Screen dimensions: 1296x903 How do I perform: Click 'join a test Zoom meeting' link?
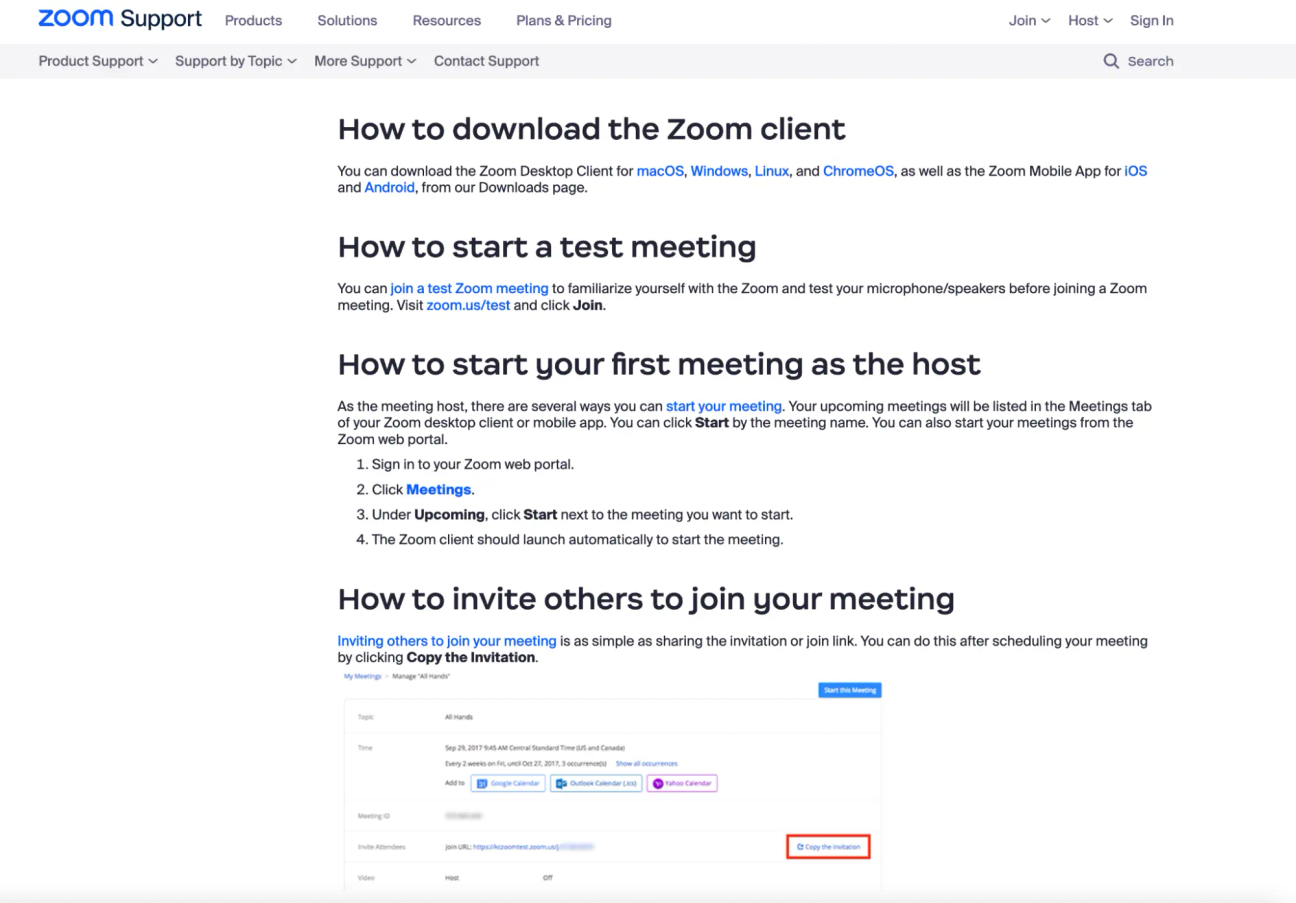point(469,288)
